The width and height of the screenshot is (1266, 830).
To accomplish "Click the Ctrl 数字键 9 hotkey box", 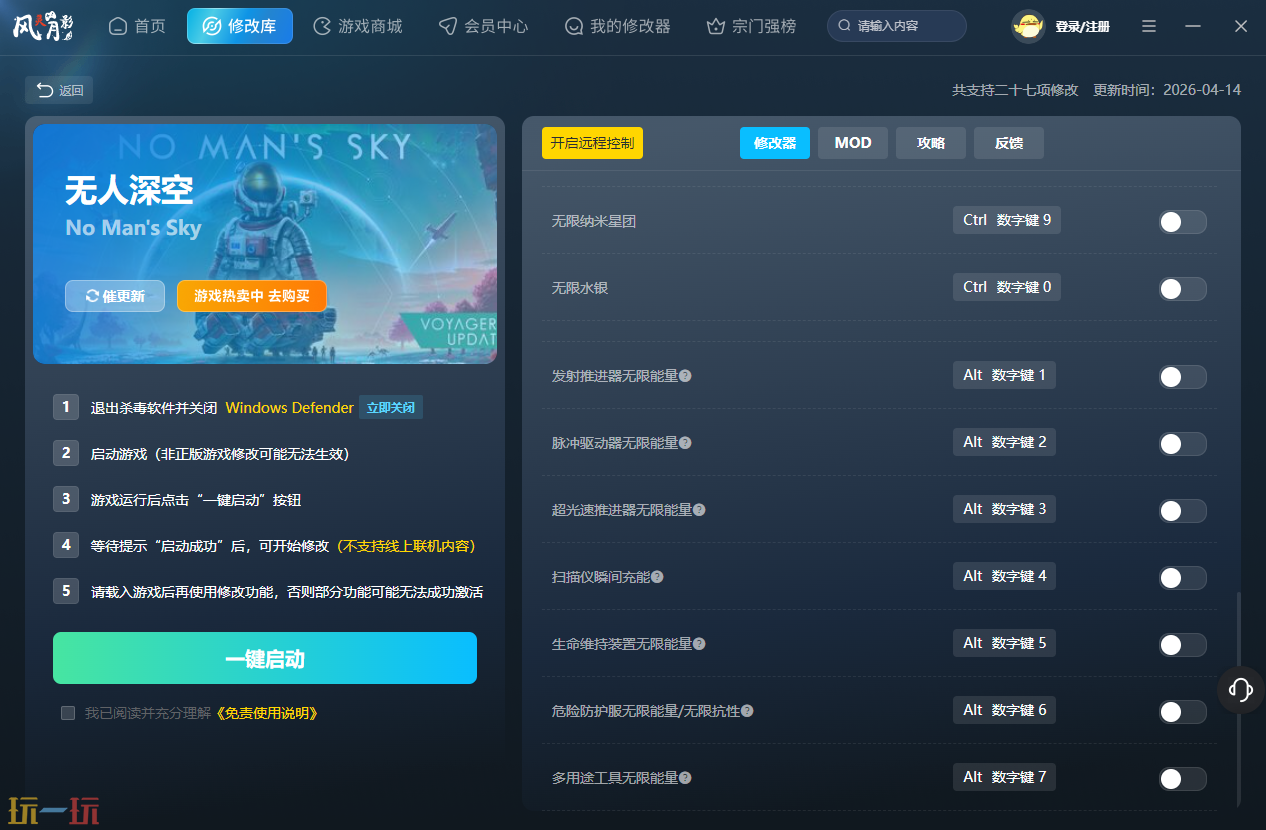I will click(x=1007, y=220).
